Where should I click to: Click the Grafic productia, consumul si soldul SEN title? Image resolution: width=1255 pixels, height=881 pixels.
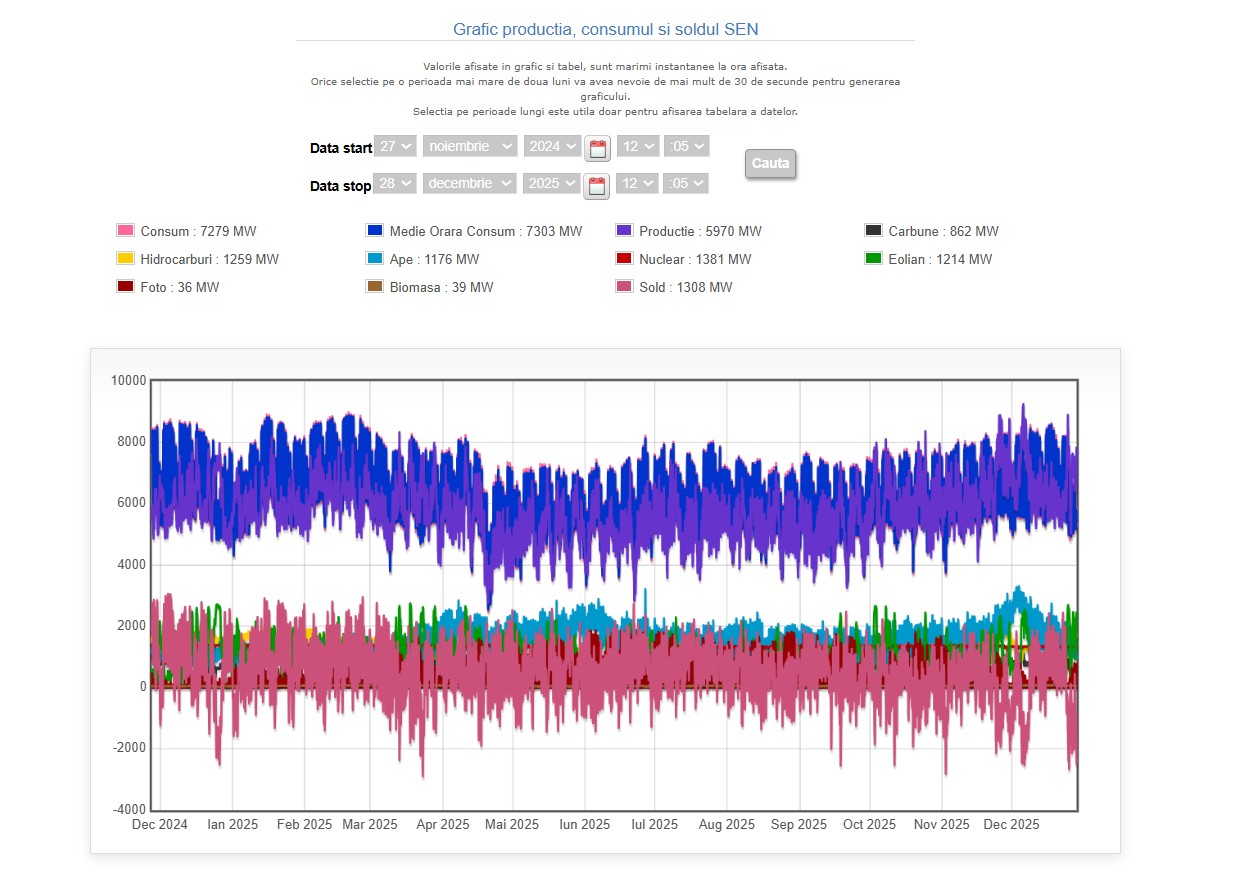[x=605, y=29]
